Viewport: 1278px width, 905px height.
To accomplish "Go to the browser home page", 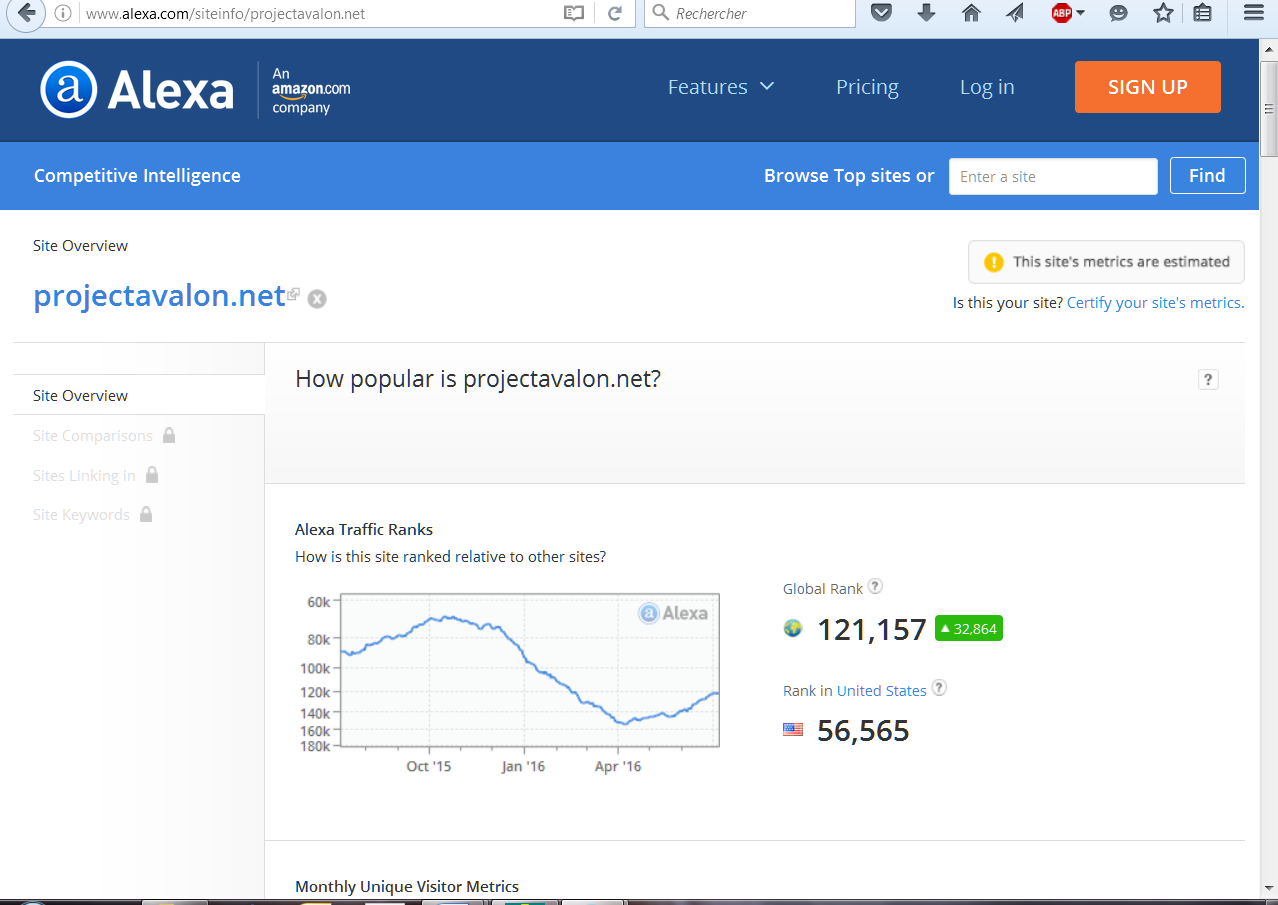I will tap(971, 13).
